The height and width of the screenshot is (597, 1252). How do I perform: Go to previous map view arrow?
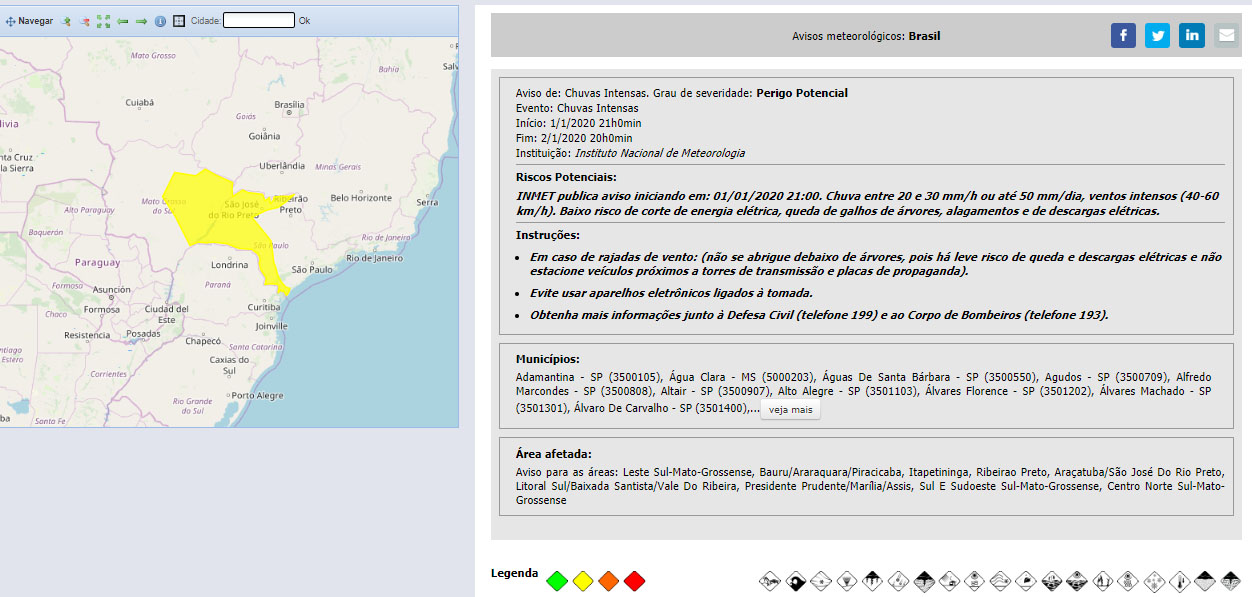pyautogui.click(x=122, y=21)
